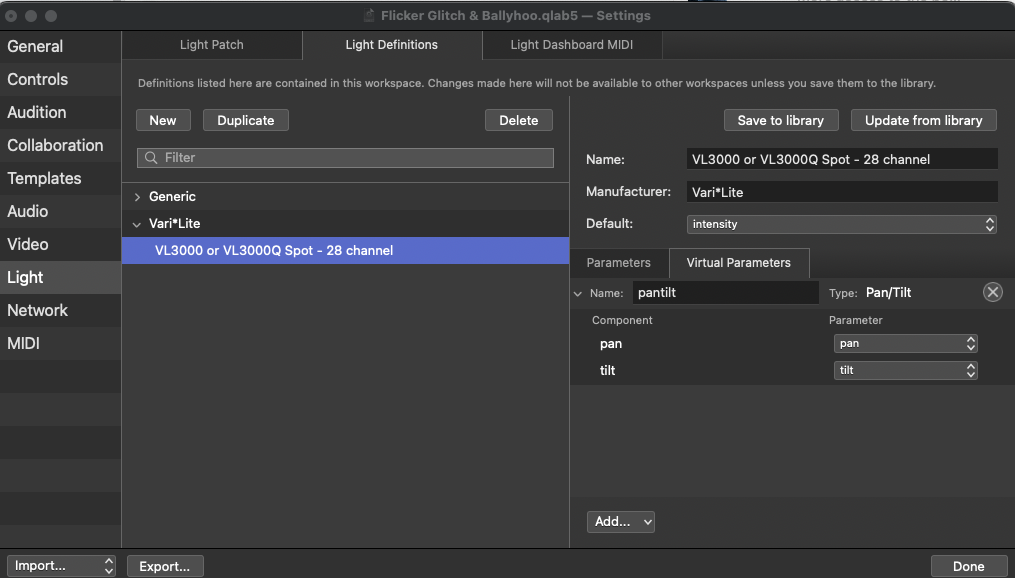Open the pan parameter dropdown

(905, 343)
